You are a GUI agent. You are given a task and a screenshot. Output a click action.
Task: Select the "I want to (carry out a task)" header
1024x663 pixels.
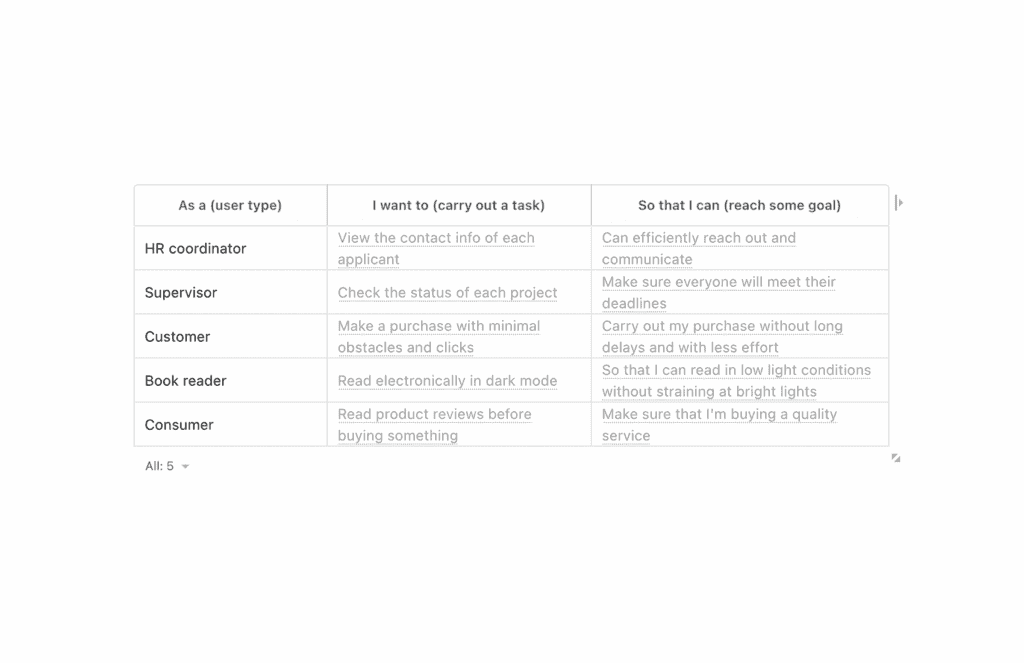(x=458, y=206)
